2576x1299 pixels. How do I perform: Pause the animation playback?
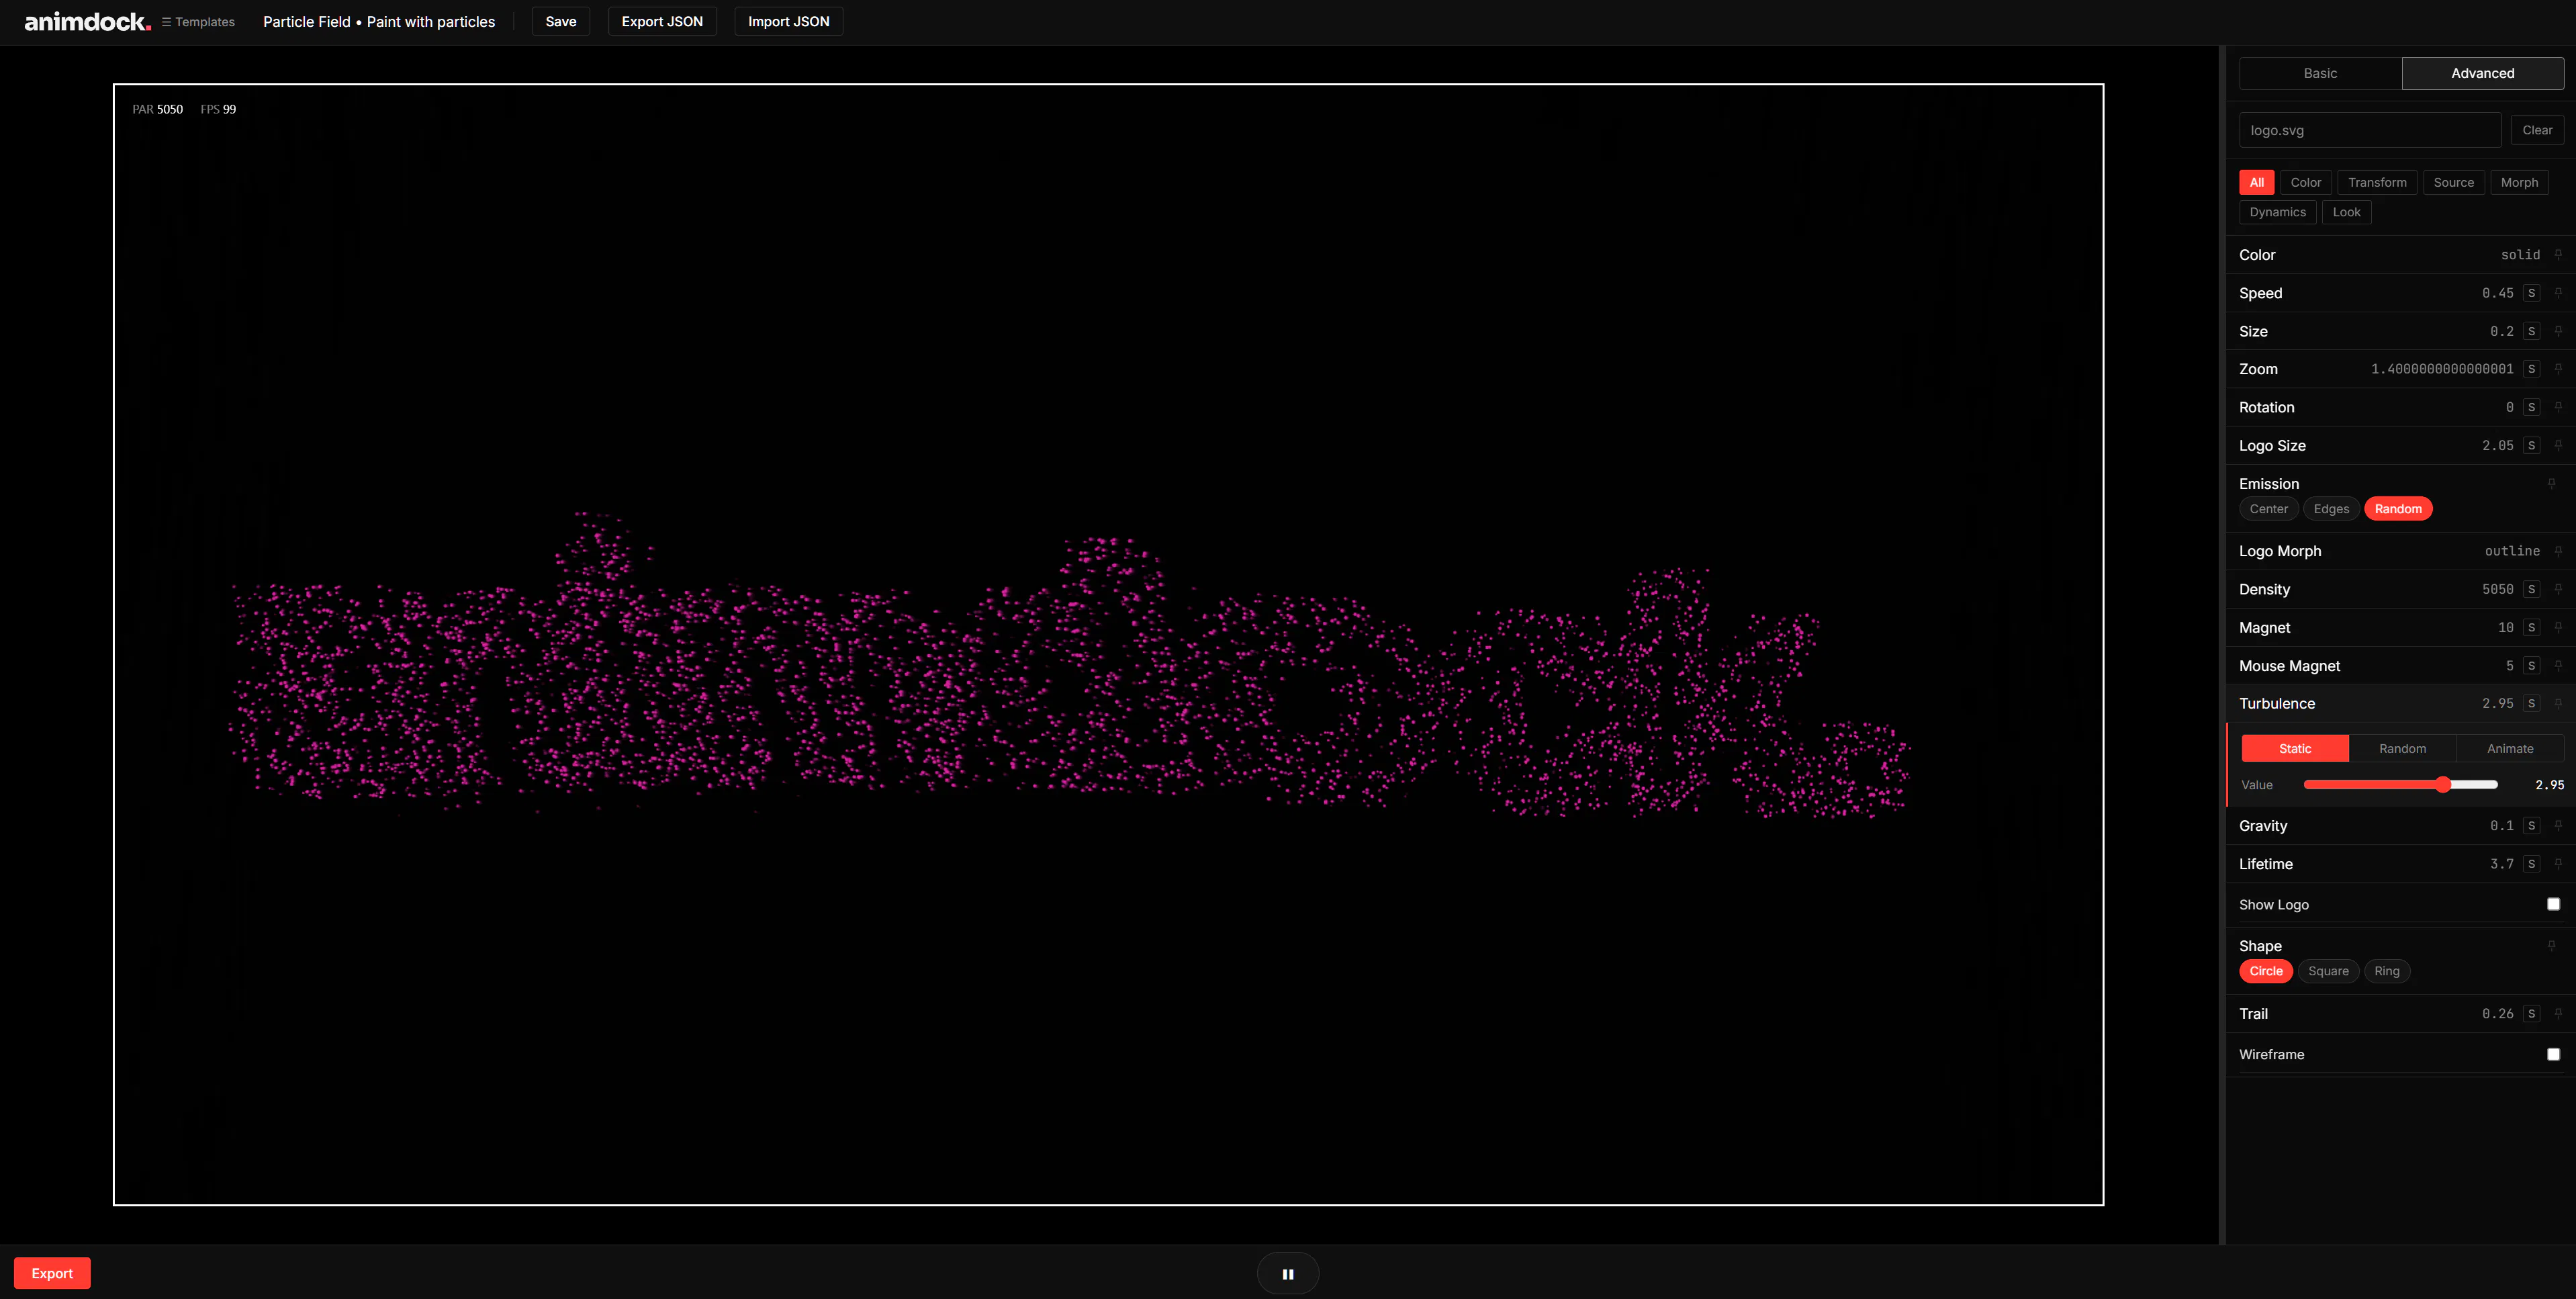click(x=1288, y=1274)
